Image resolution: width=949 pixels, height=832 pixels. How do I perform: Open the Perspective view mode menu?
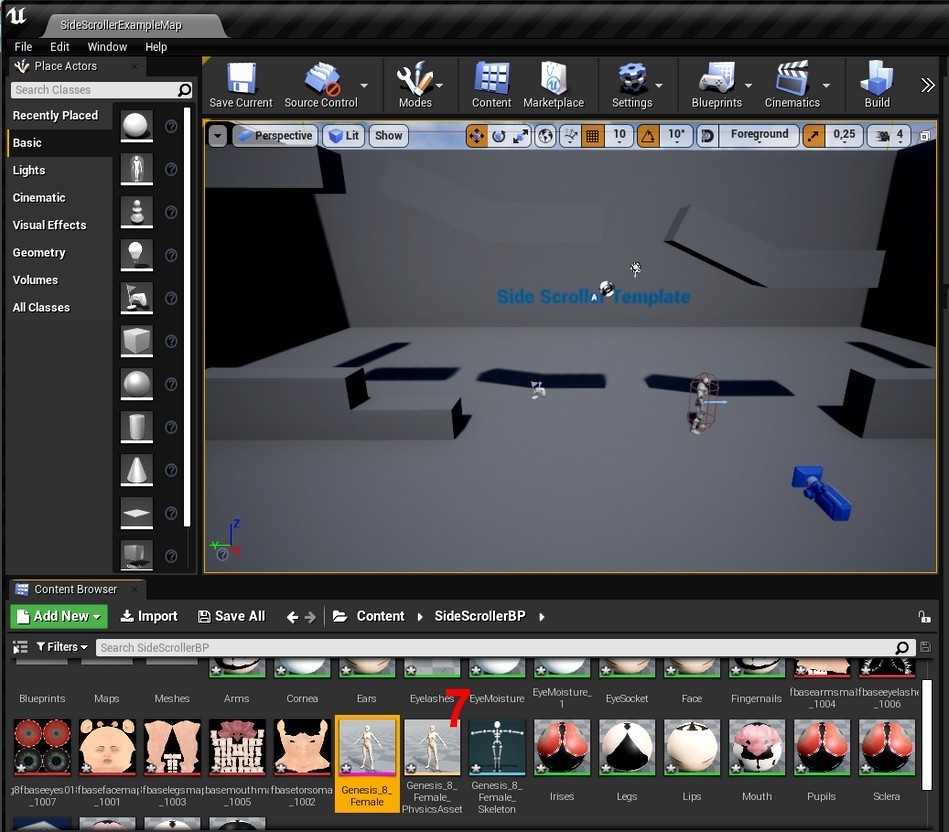[275, 136]
